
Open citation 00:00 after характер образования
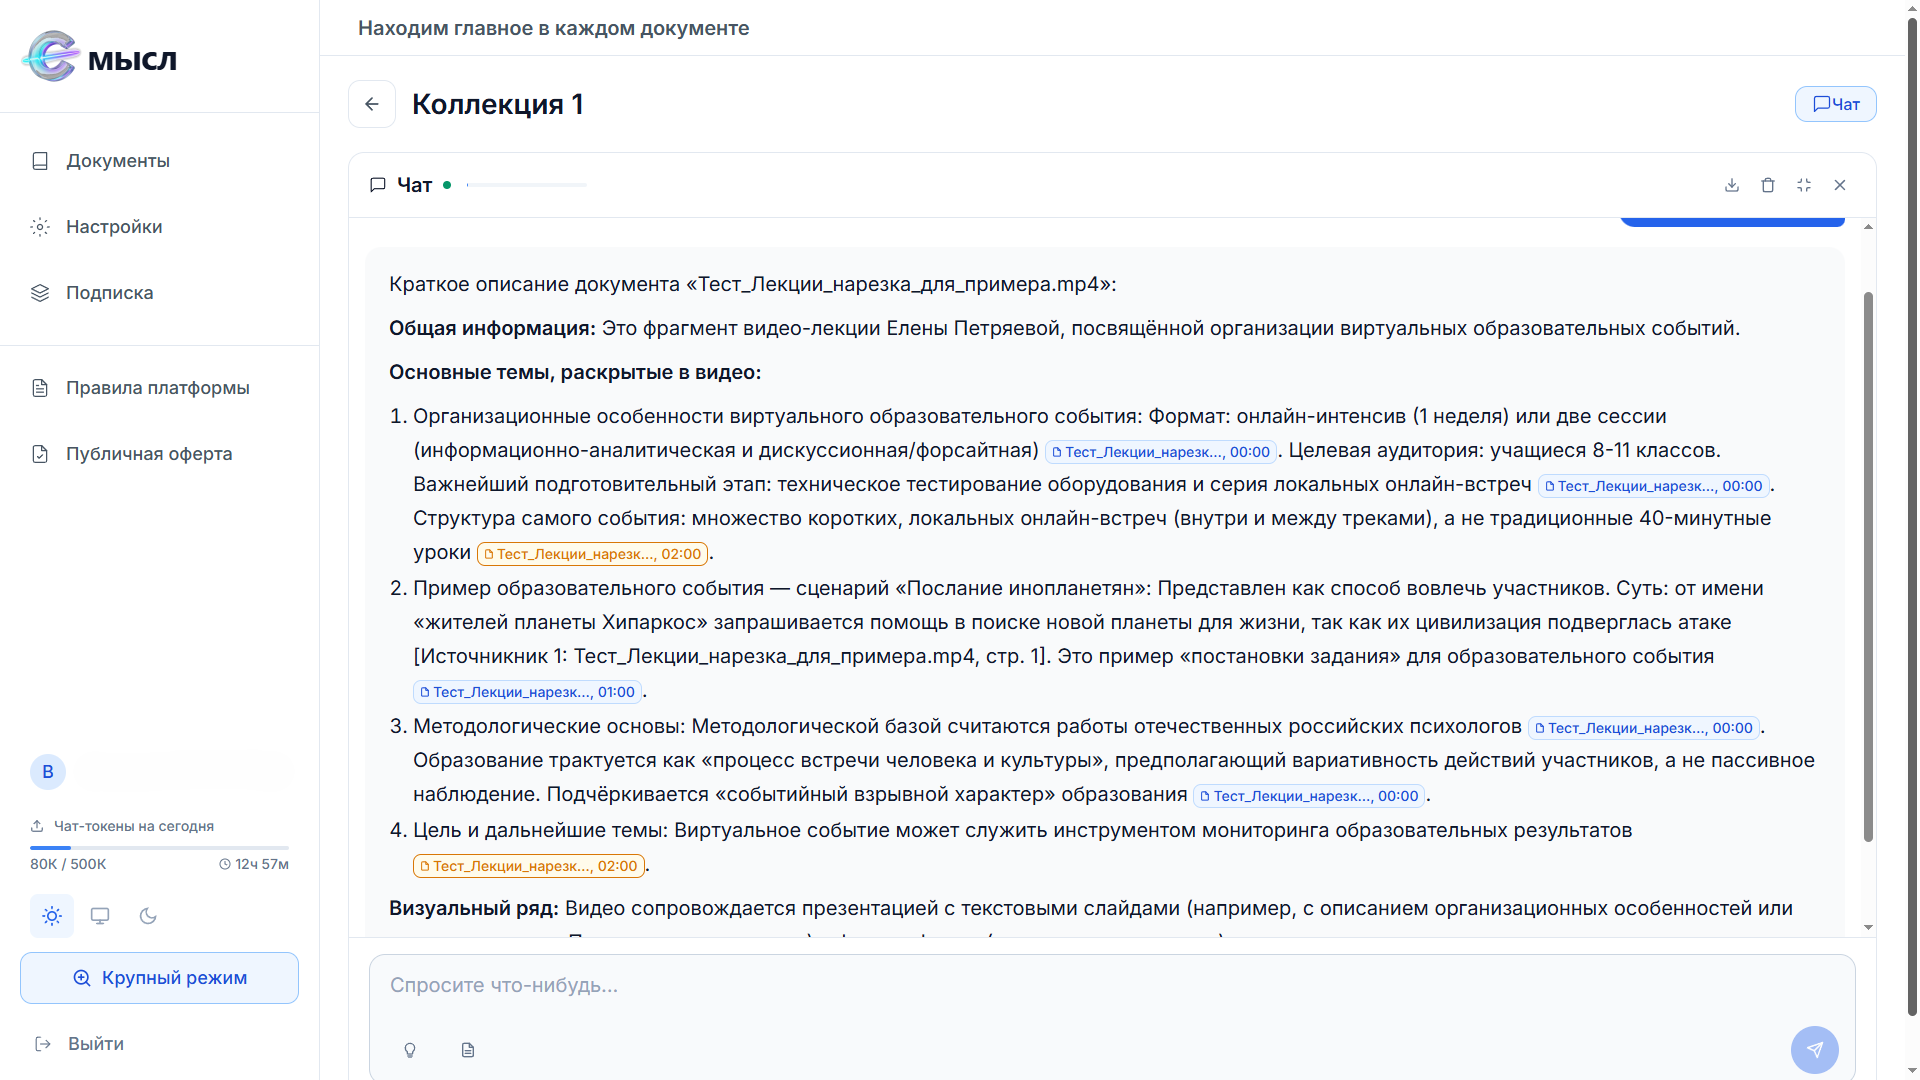click(x=1309, y=796)
